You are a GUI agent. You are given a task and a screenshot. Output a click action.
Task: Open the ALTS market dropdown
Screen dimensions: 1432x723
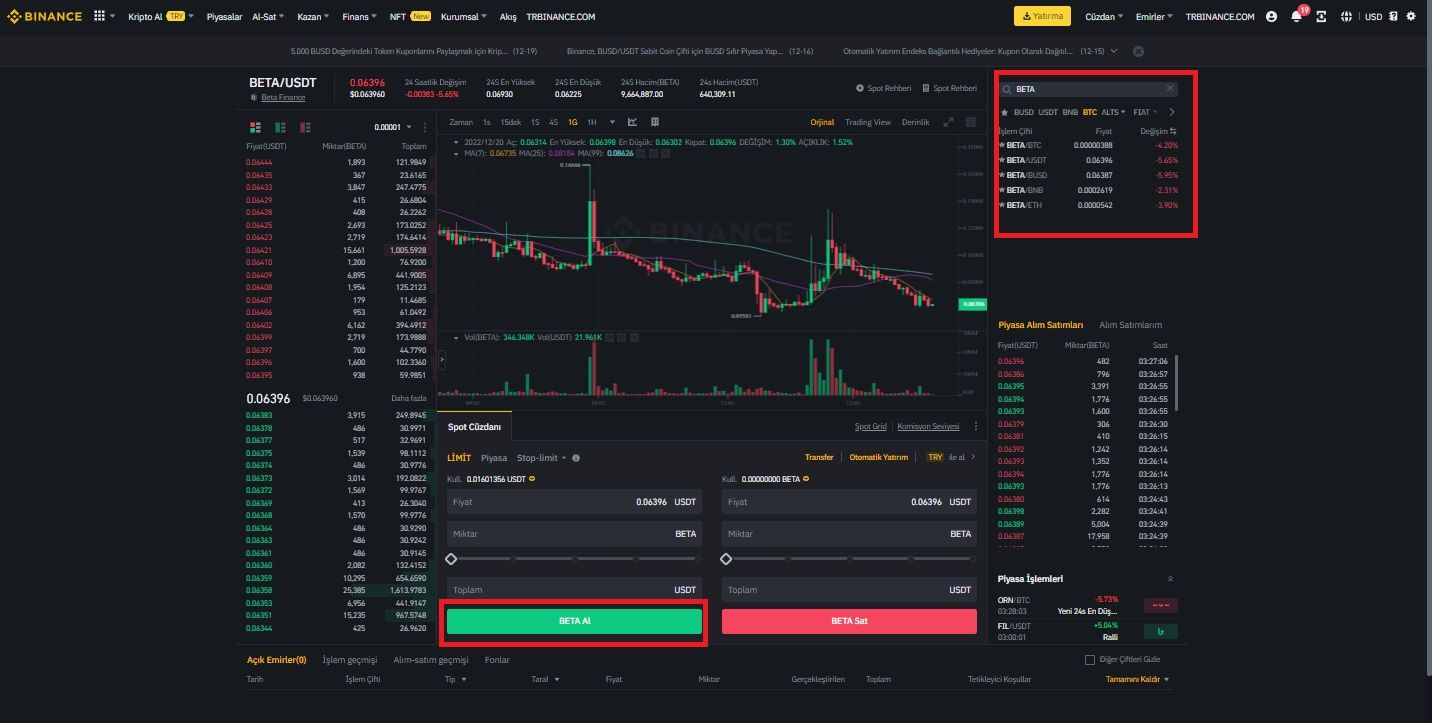coord(1113,112)
